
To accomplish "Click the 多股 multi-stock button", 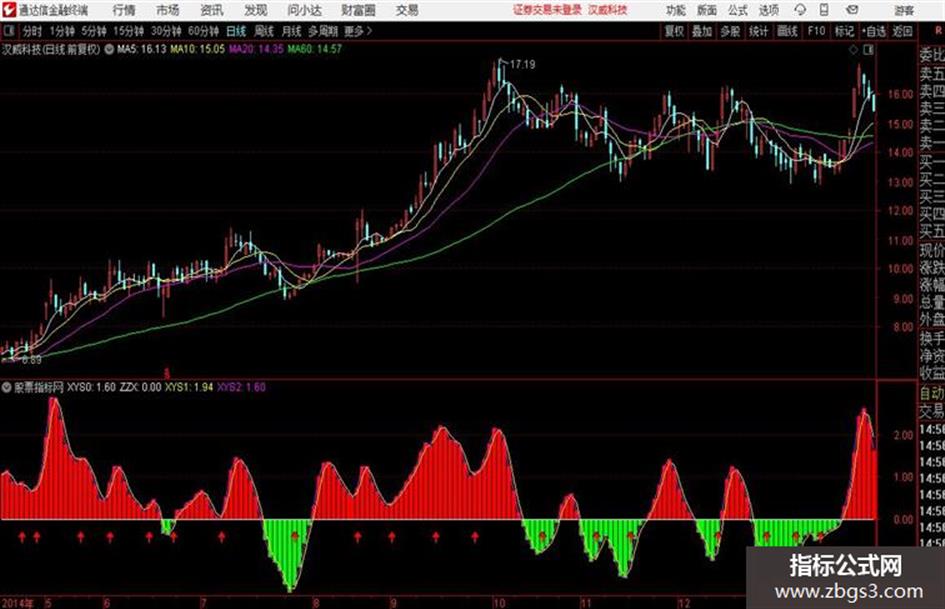I will pyautogui.click(x=730, y=31).
